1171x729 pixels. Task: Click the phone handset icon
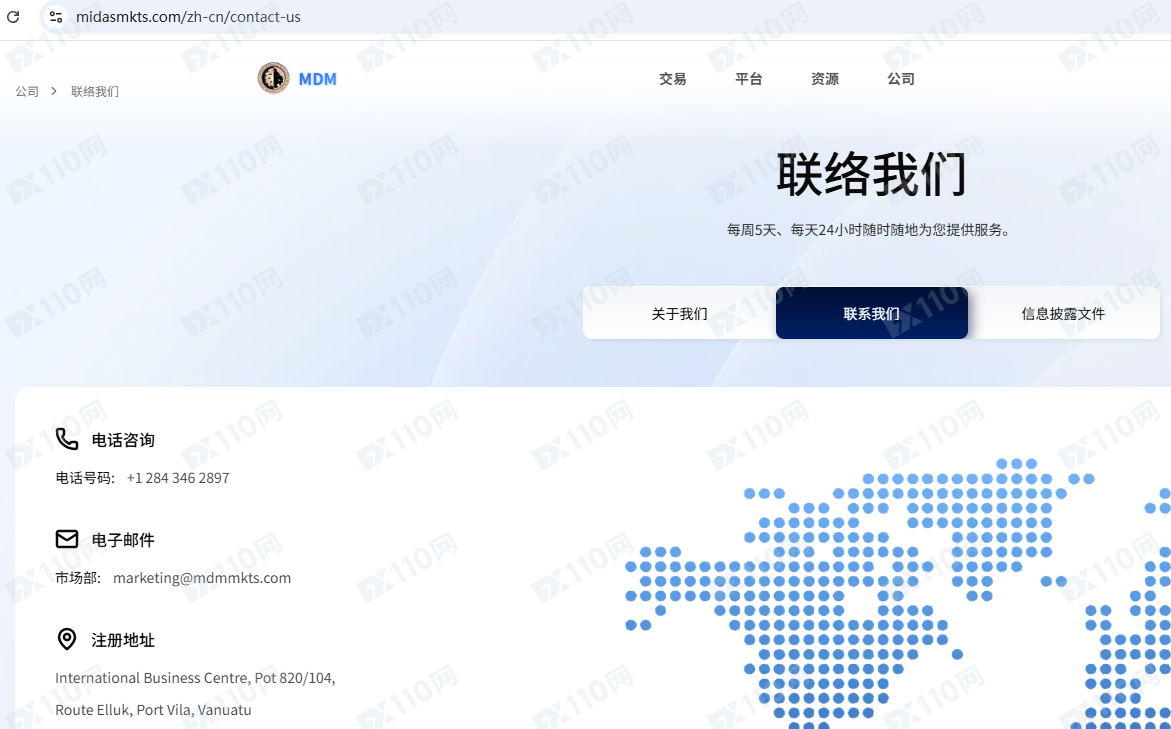(x=67, y=439)
